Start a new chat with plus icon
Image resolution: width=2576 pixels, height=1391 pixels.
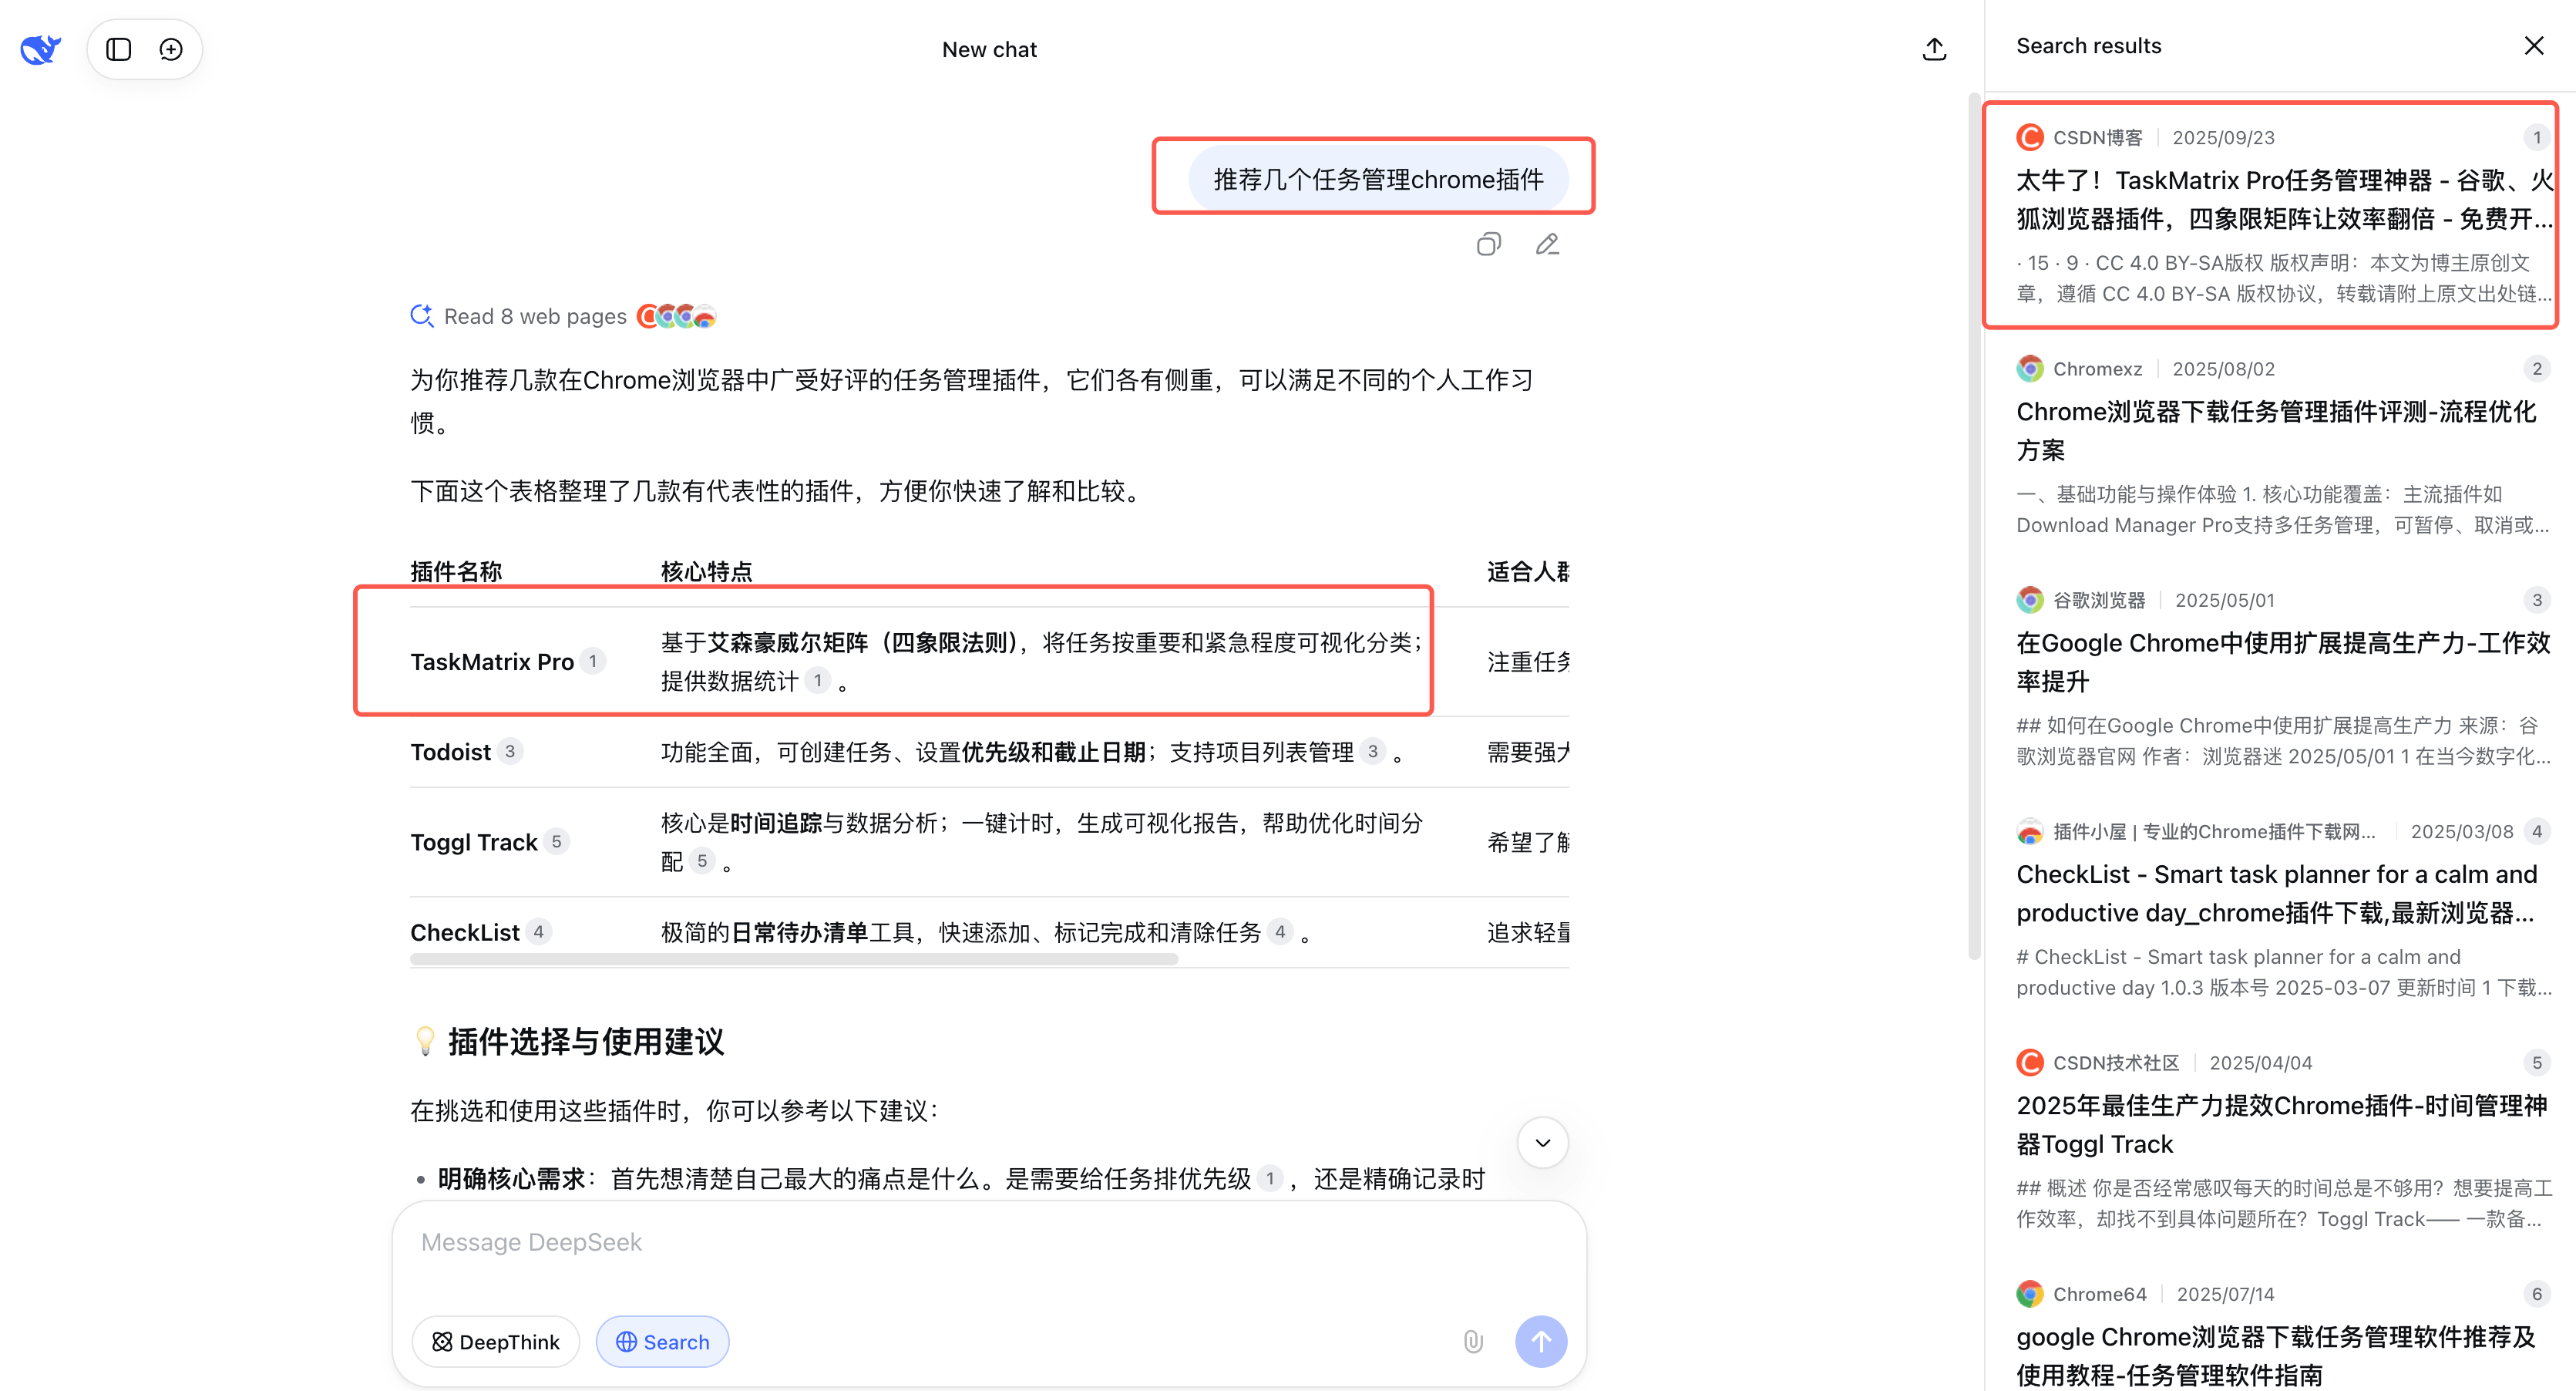(171, 49)
